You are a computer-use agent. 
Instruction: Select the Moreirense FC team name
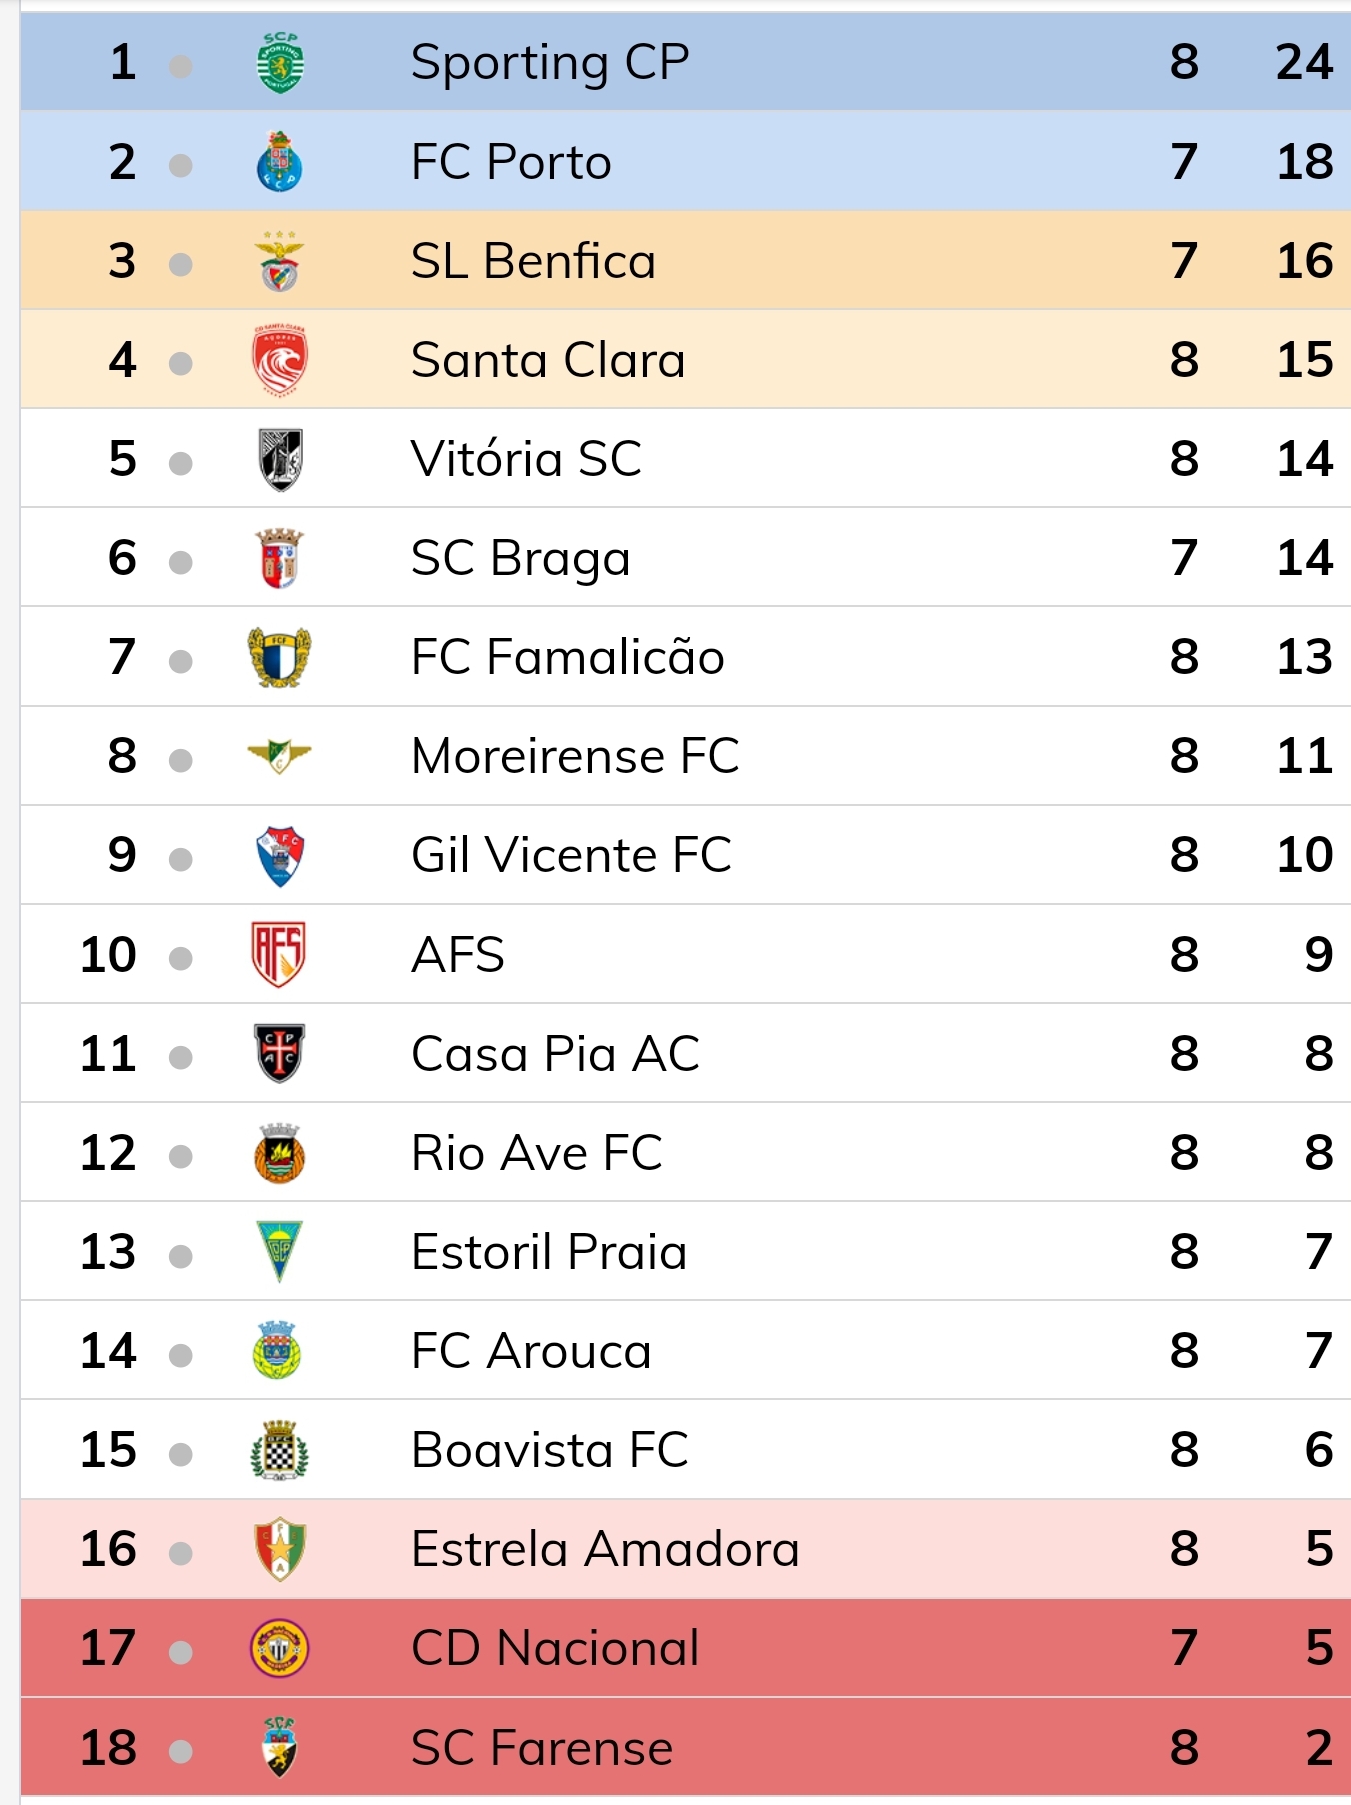576,756
